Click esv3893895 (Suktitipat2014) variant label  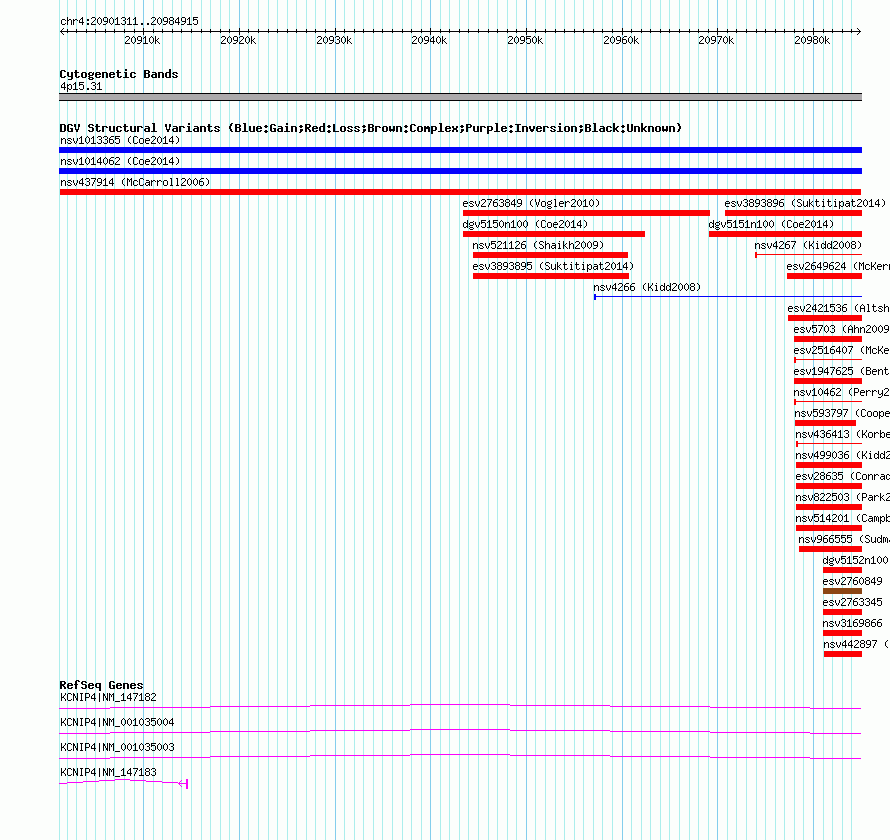(553, 266)
